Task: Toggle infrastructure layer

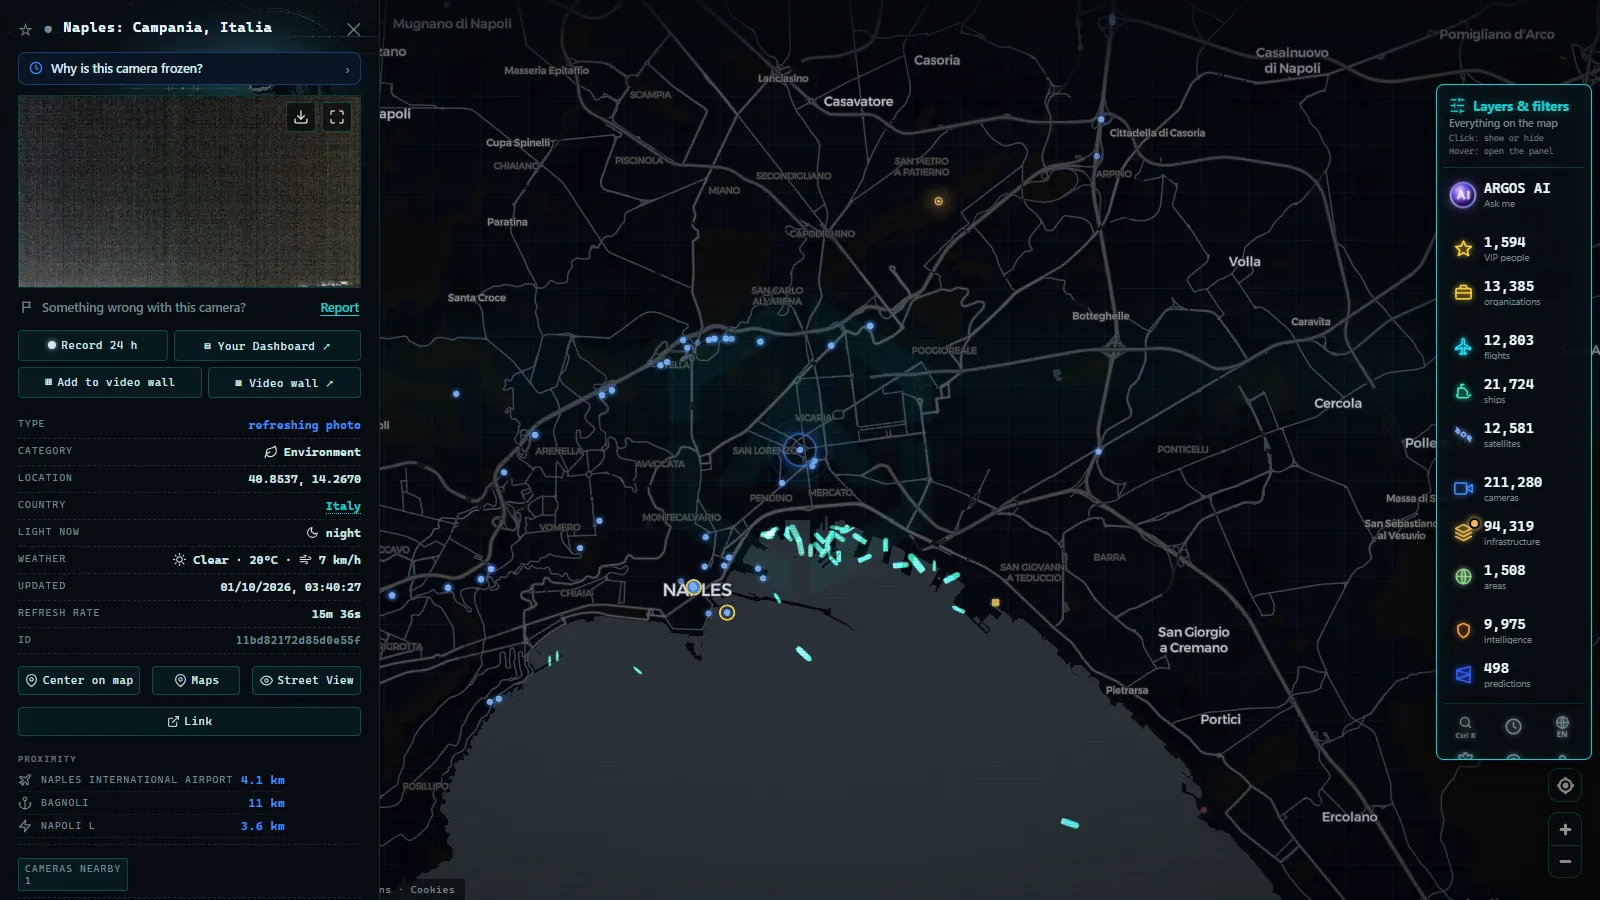Action: 1513,532
